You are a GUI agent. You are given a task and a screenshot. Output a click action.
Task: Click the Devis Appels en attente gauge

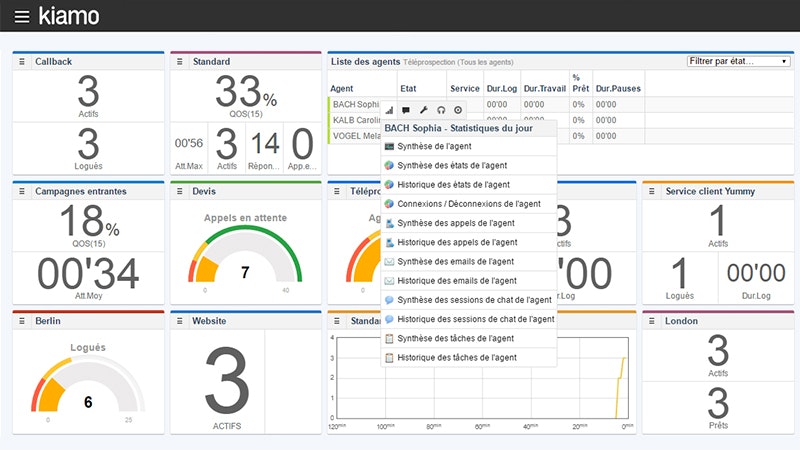[x=245, y=254]
